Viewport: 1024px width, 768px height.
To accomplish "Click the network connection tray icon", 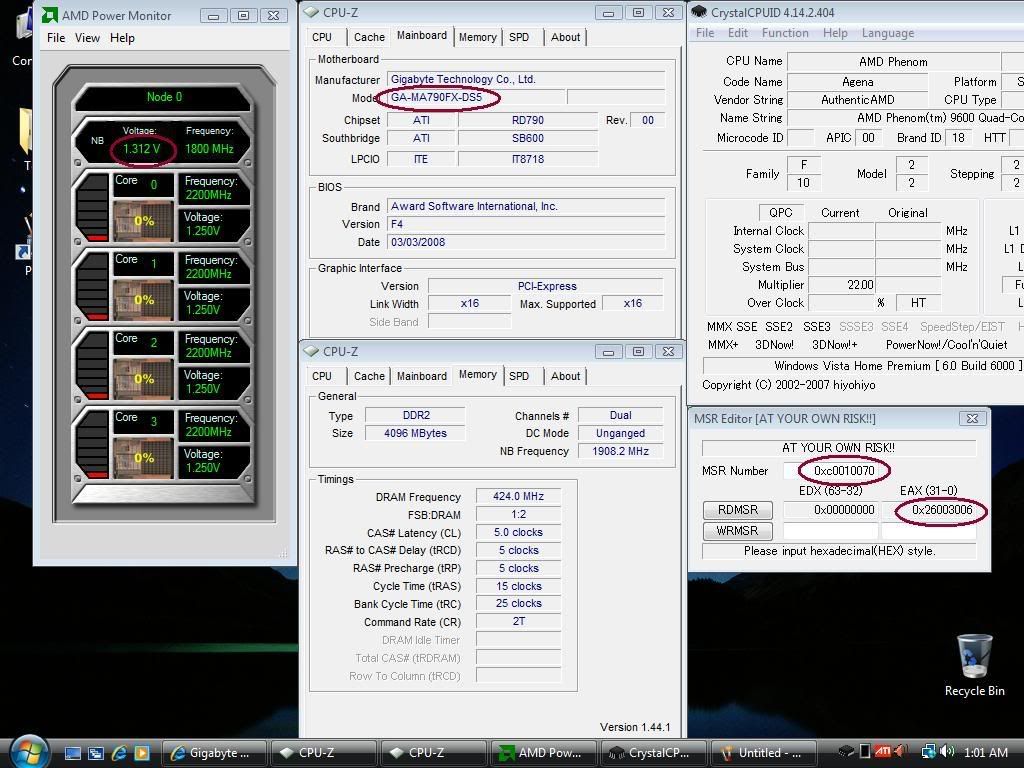I will (928, 752).
